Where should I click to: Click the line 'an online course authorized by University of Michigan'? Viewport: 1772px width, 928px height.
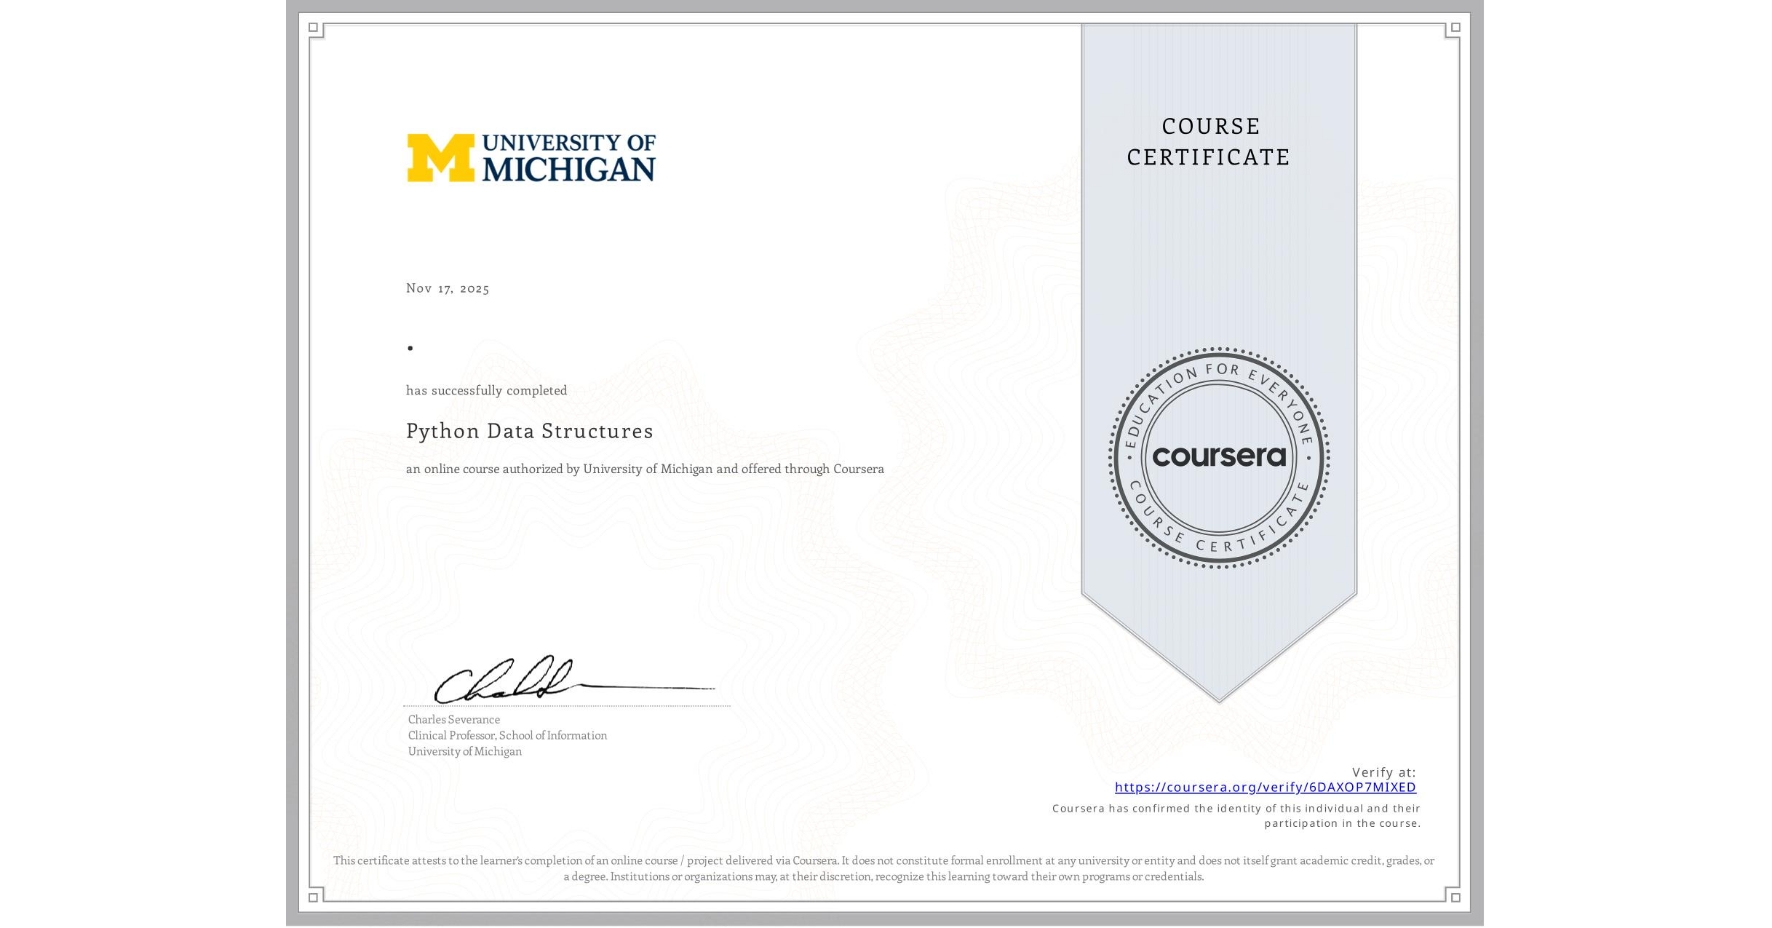[x=645, y=469]
